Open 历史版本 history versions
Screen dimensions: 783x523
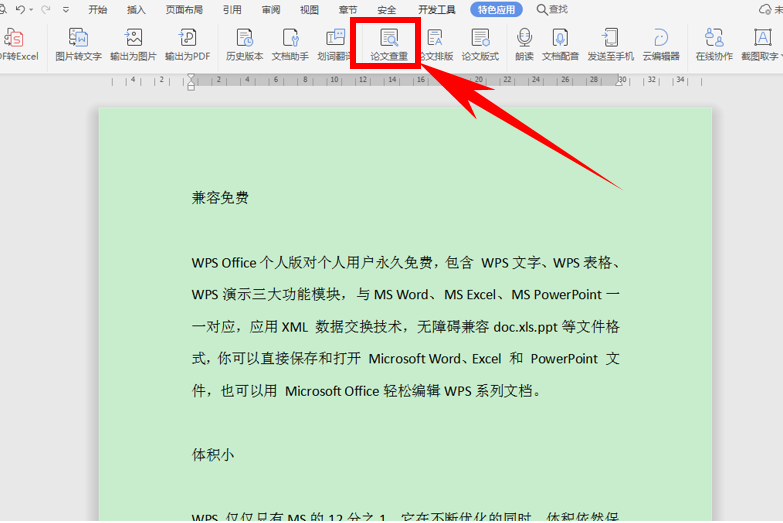(245, 44)
